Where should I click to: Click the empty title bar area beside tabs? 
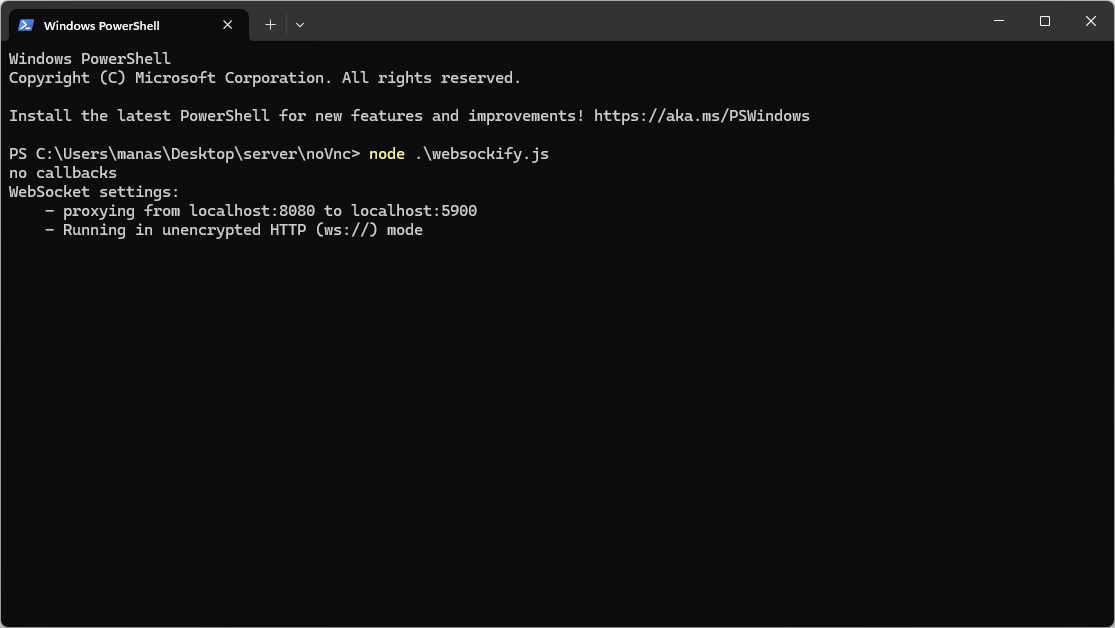pos(640,21)
